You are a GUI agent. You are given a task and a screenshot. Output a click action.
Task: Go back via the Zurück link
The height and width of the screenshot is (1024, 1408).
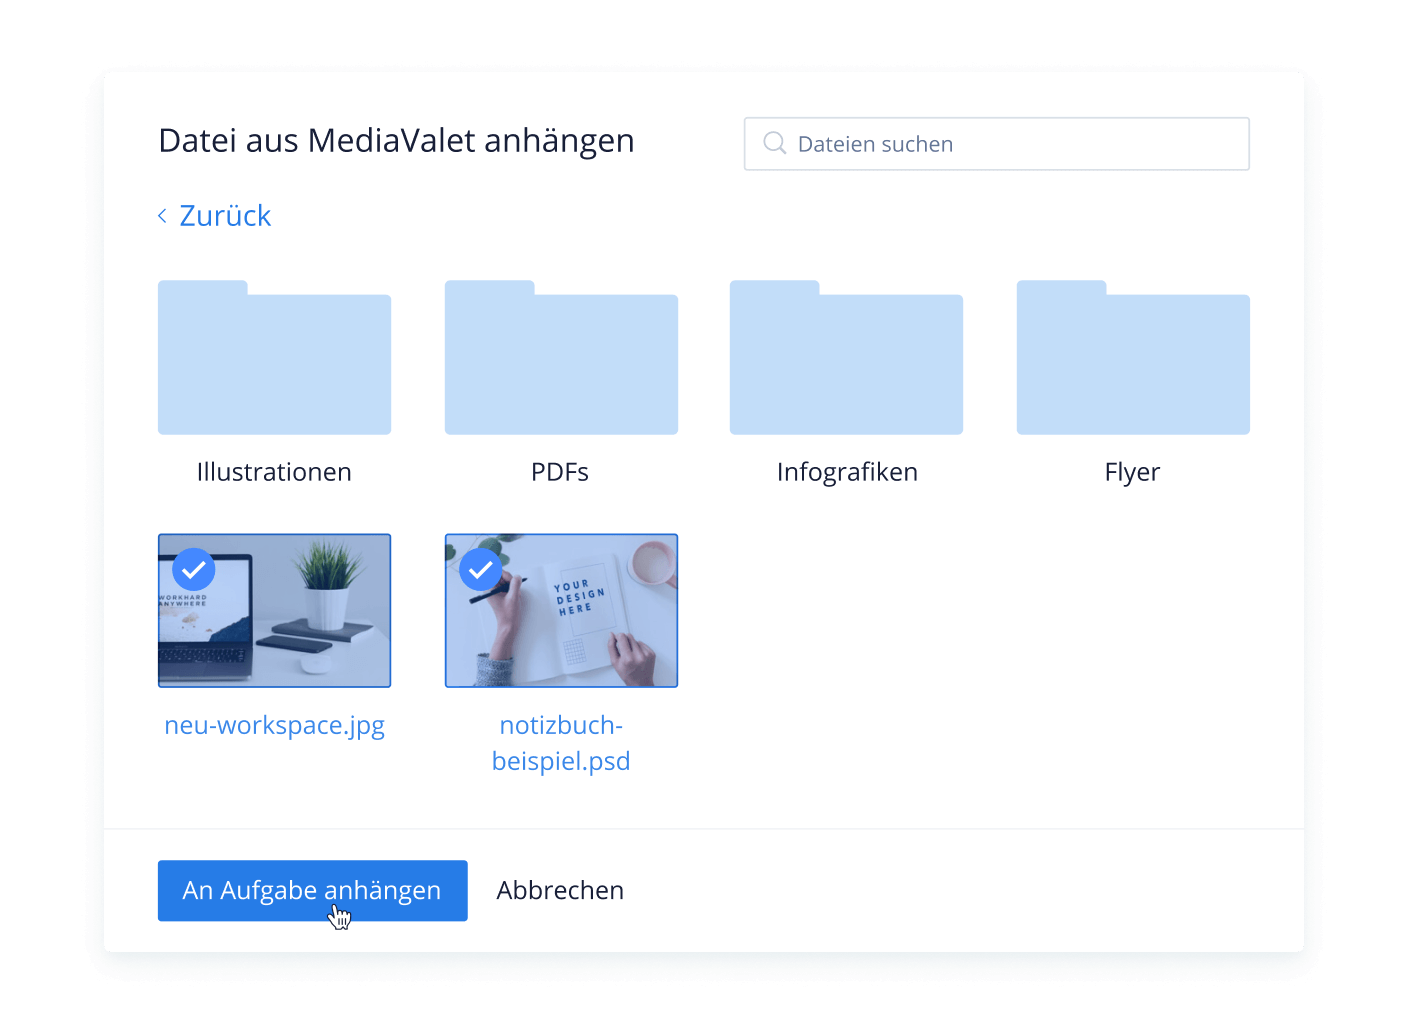click(225, 216)
